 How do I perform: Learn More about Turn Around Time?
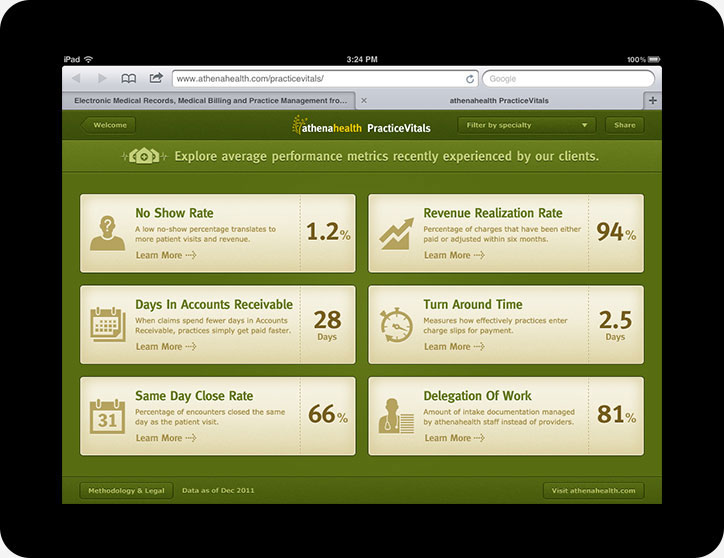(454, 346)
